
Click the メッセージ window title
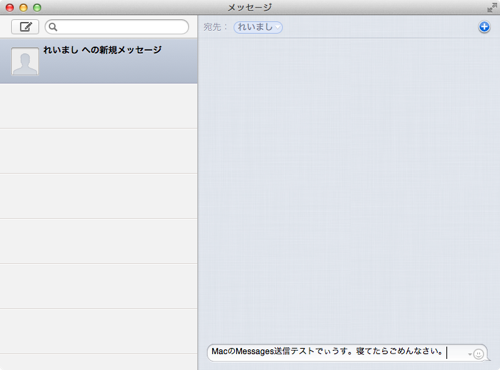(x=250, y=7)
